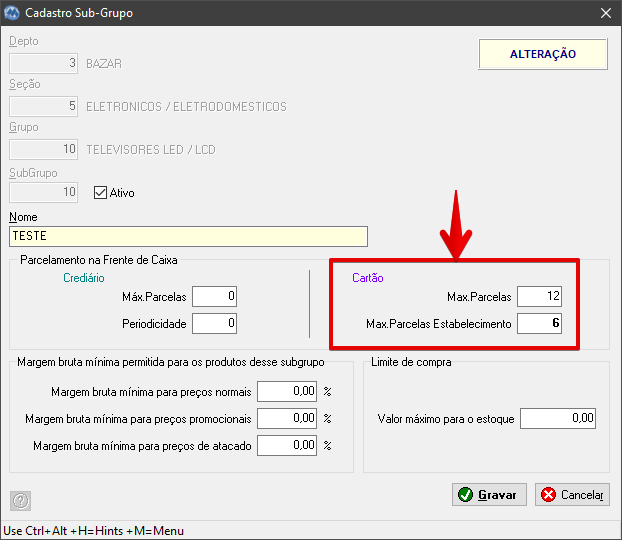Click the Grupo code field
Viewport: 622px width, 540px height.
[44, 150]
